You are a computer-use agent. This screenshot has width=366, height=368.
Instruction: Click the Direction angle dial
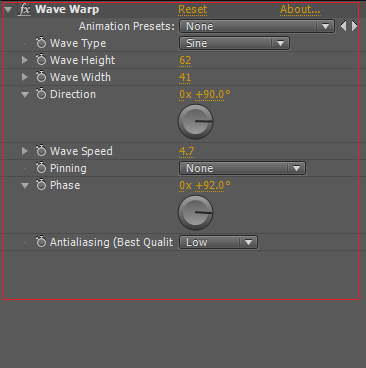tap(196, 122)
